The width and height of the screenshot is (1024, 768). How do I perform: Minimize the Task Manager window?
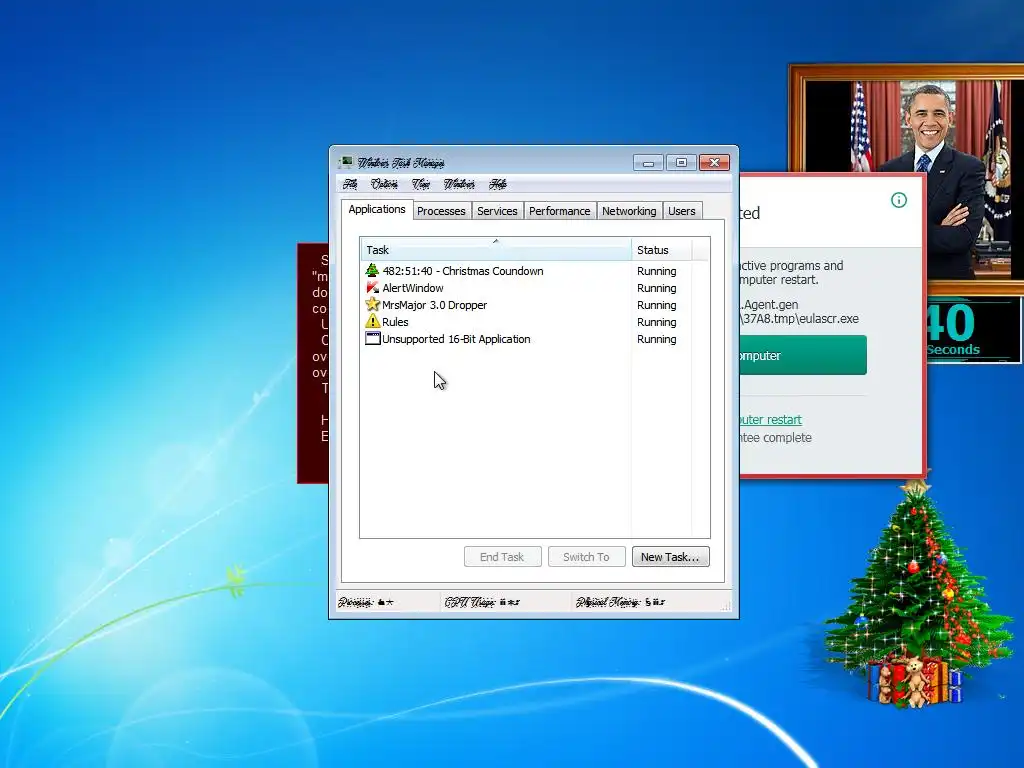pos(648,163)
